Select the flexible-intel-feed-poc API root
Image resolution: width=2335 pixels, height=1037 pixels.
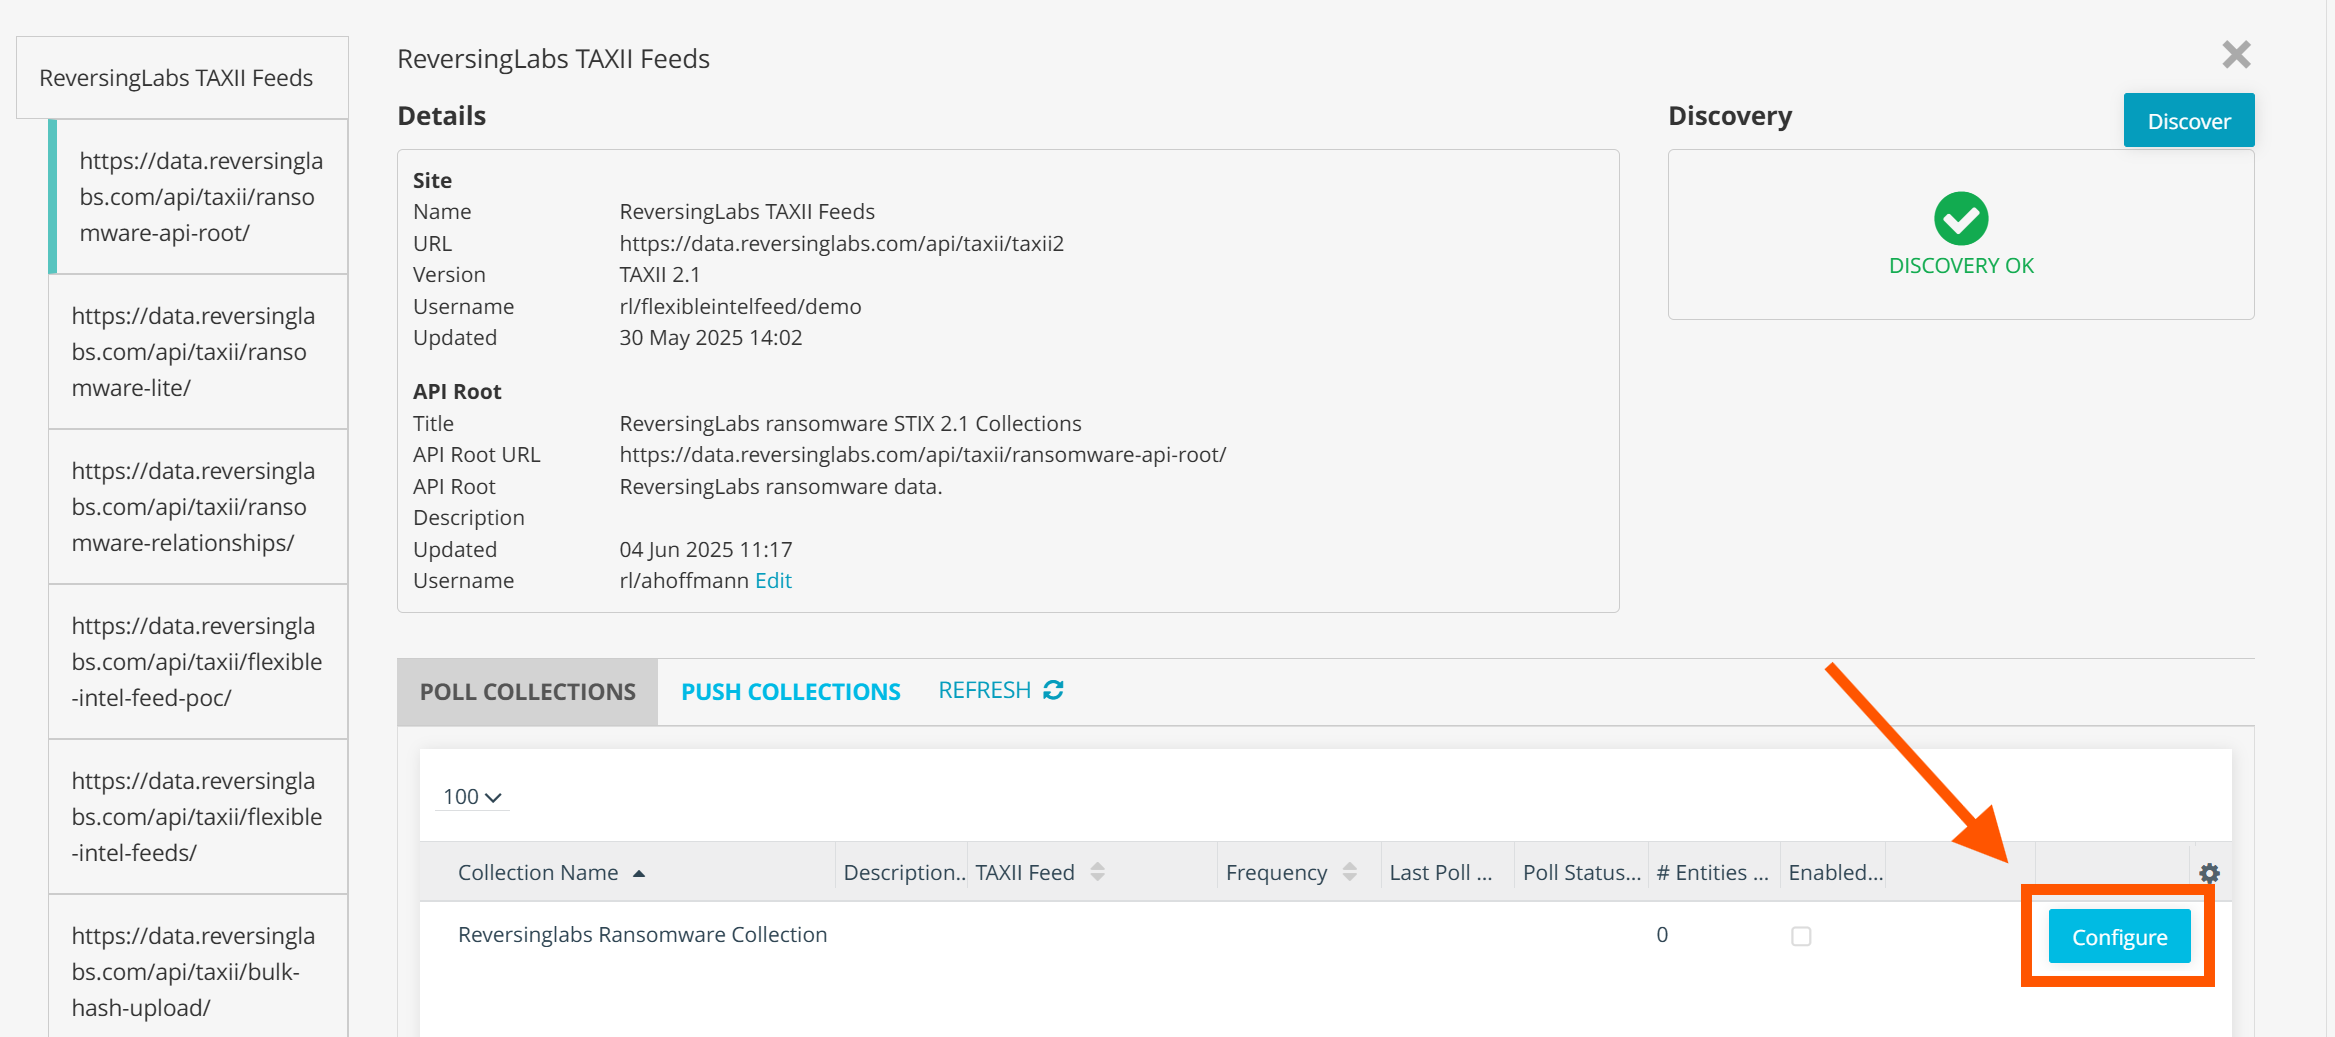coord(198,662)
